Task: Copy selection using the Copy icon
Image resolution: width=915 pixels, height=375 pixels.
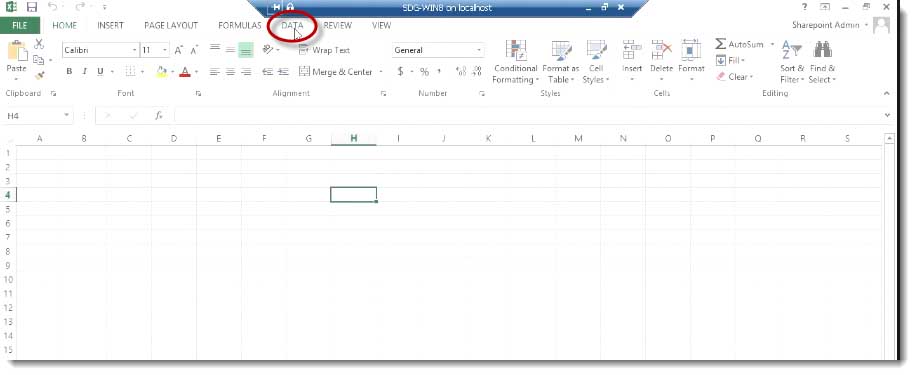Action: (x=39, y=60)
